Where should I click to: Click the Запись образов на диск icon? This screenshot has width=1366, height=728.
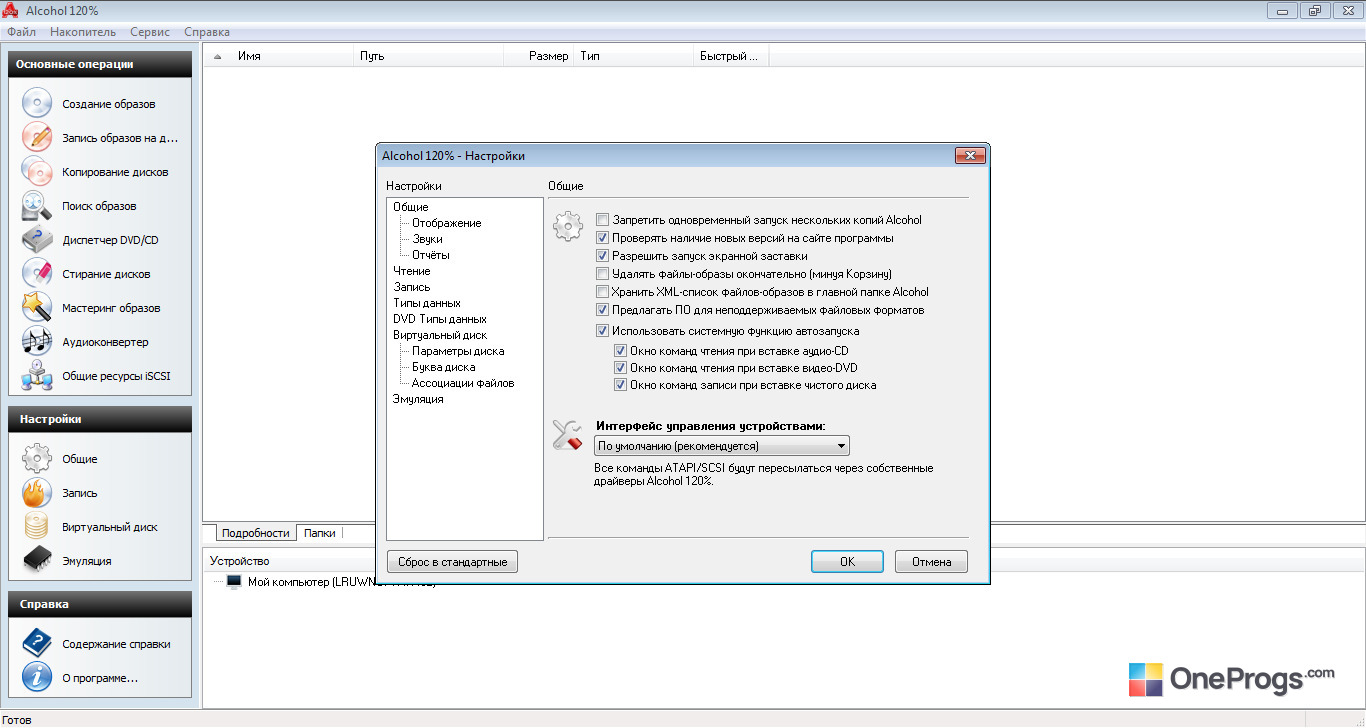coord(37,138)
